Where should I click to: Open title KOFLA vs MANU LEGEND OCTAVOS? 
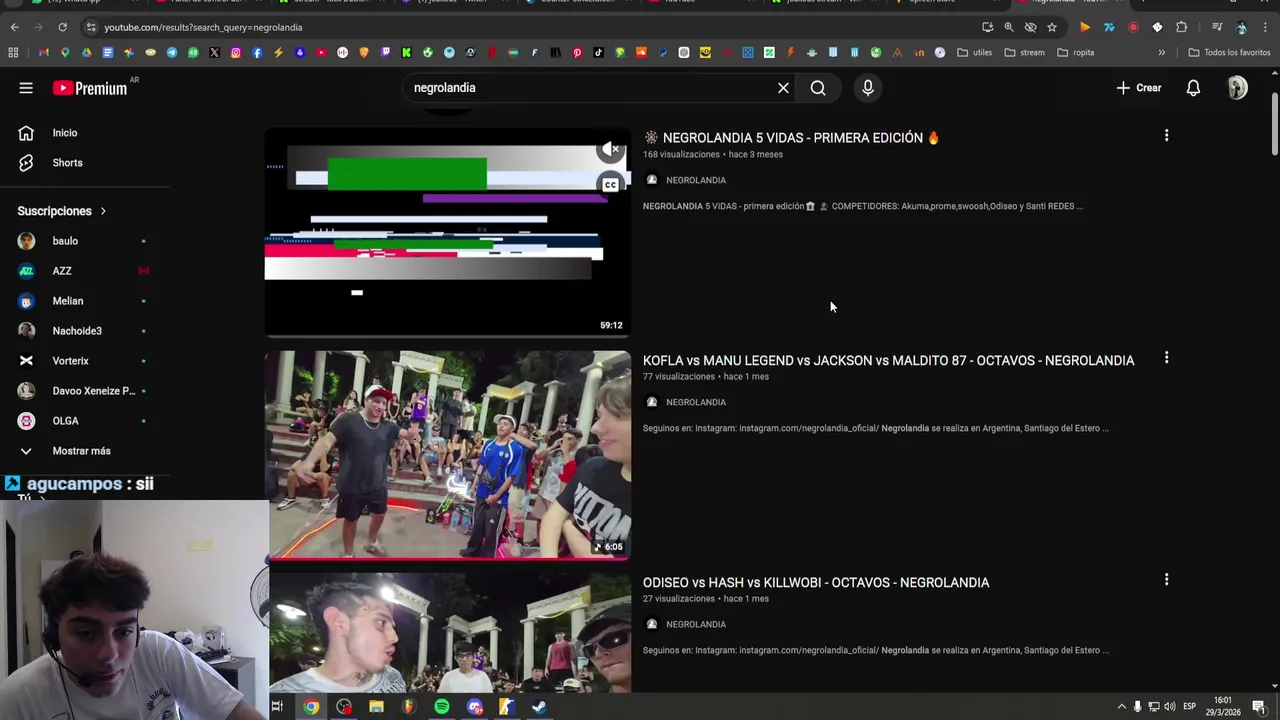[888, 360]
